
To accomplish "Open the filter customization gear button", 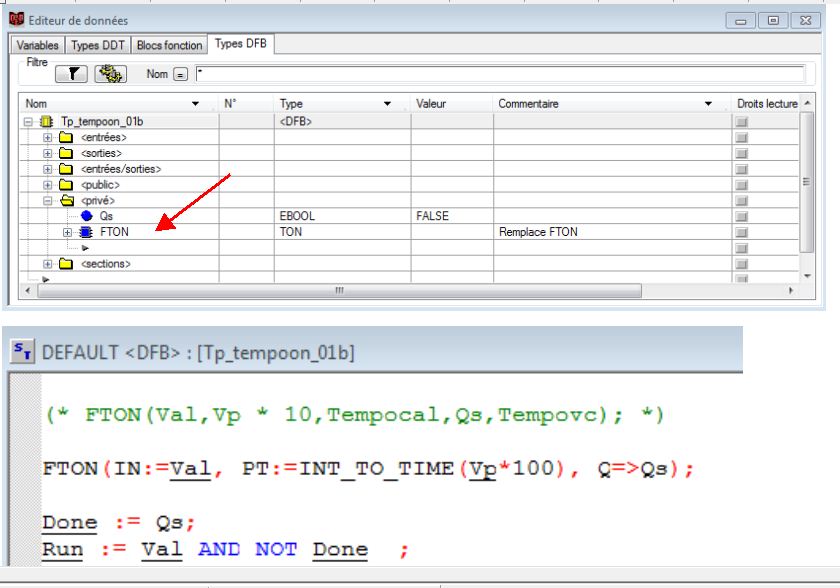I will click(109, 74).
